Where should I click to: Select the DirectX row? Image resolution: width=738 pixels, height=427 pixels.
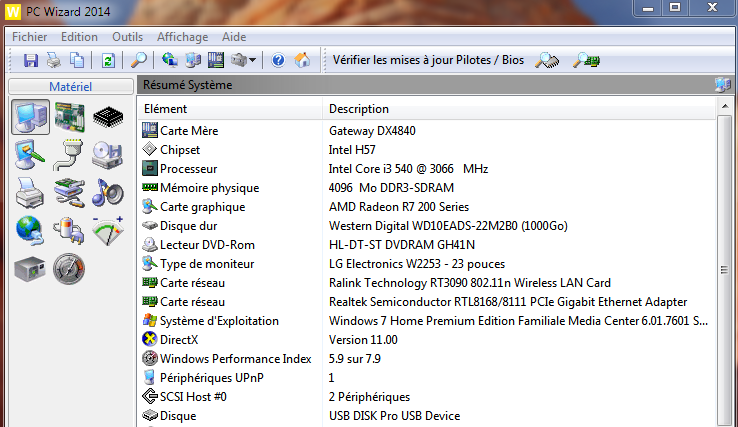point(427,340)
